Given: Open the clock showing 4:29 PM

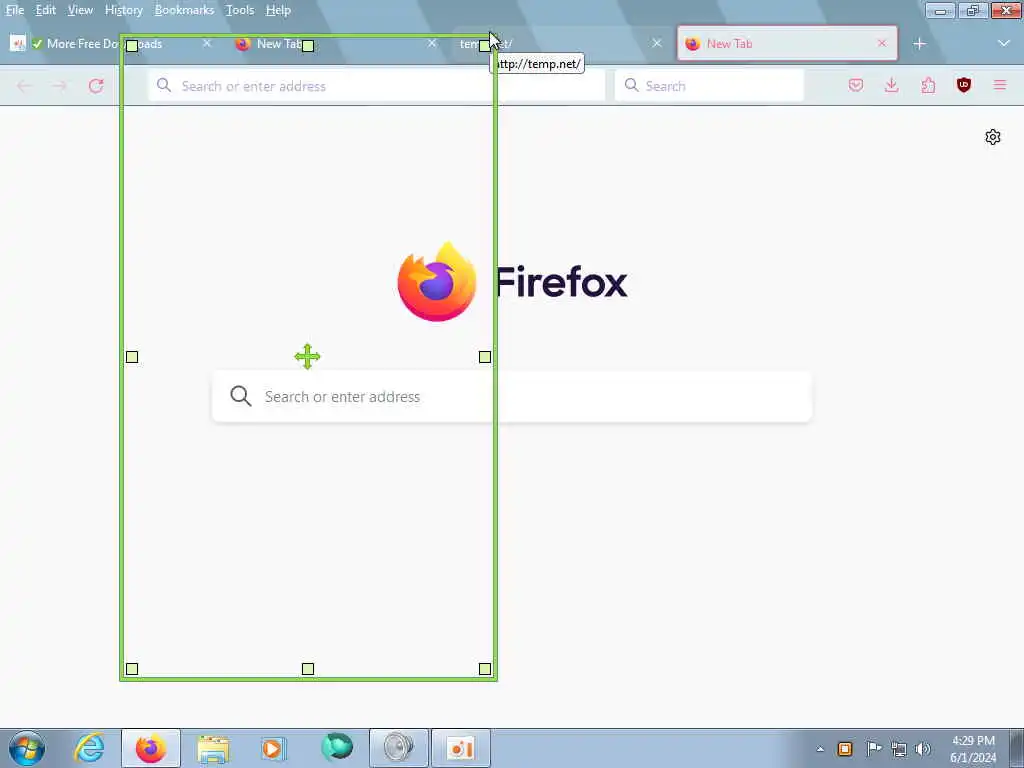Looking at the screenshot, I should click(x=973, y=749).
